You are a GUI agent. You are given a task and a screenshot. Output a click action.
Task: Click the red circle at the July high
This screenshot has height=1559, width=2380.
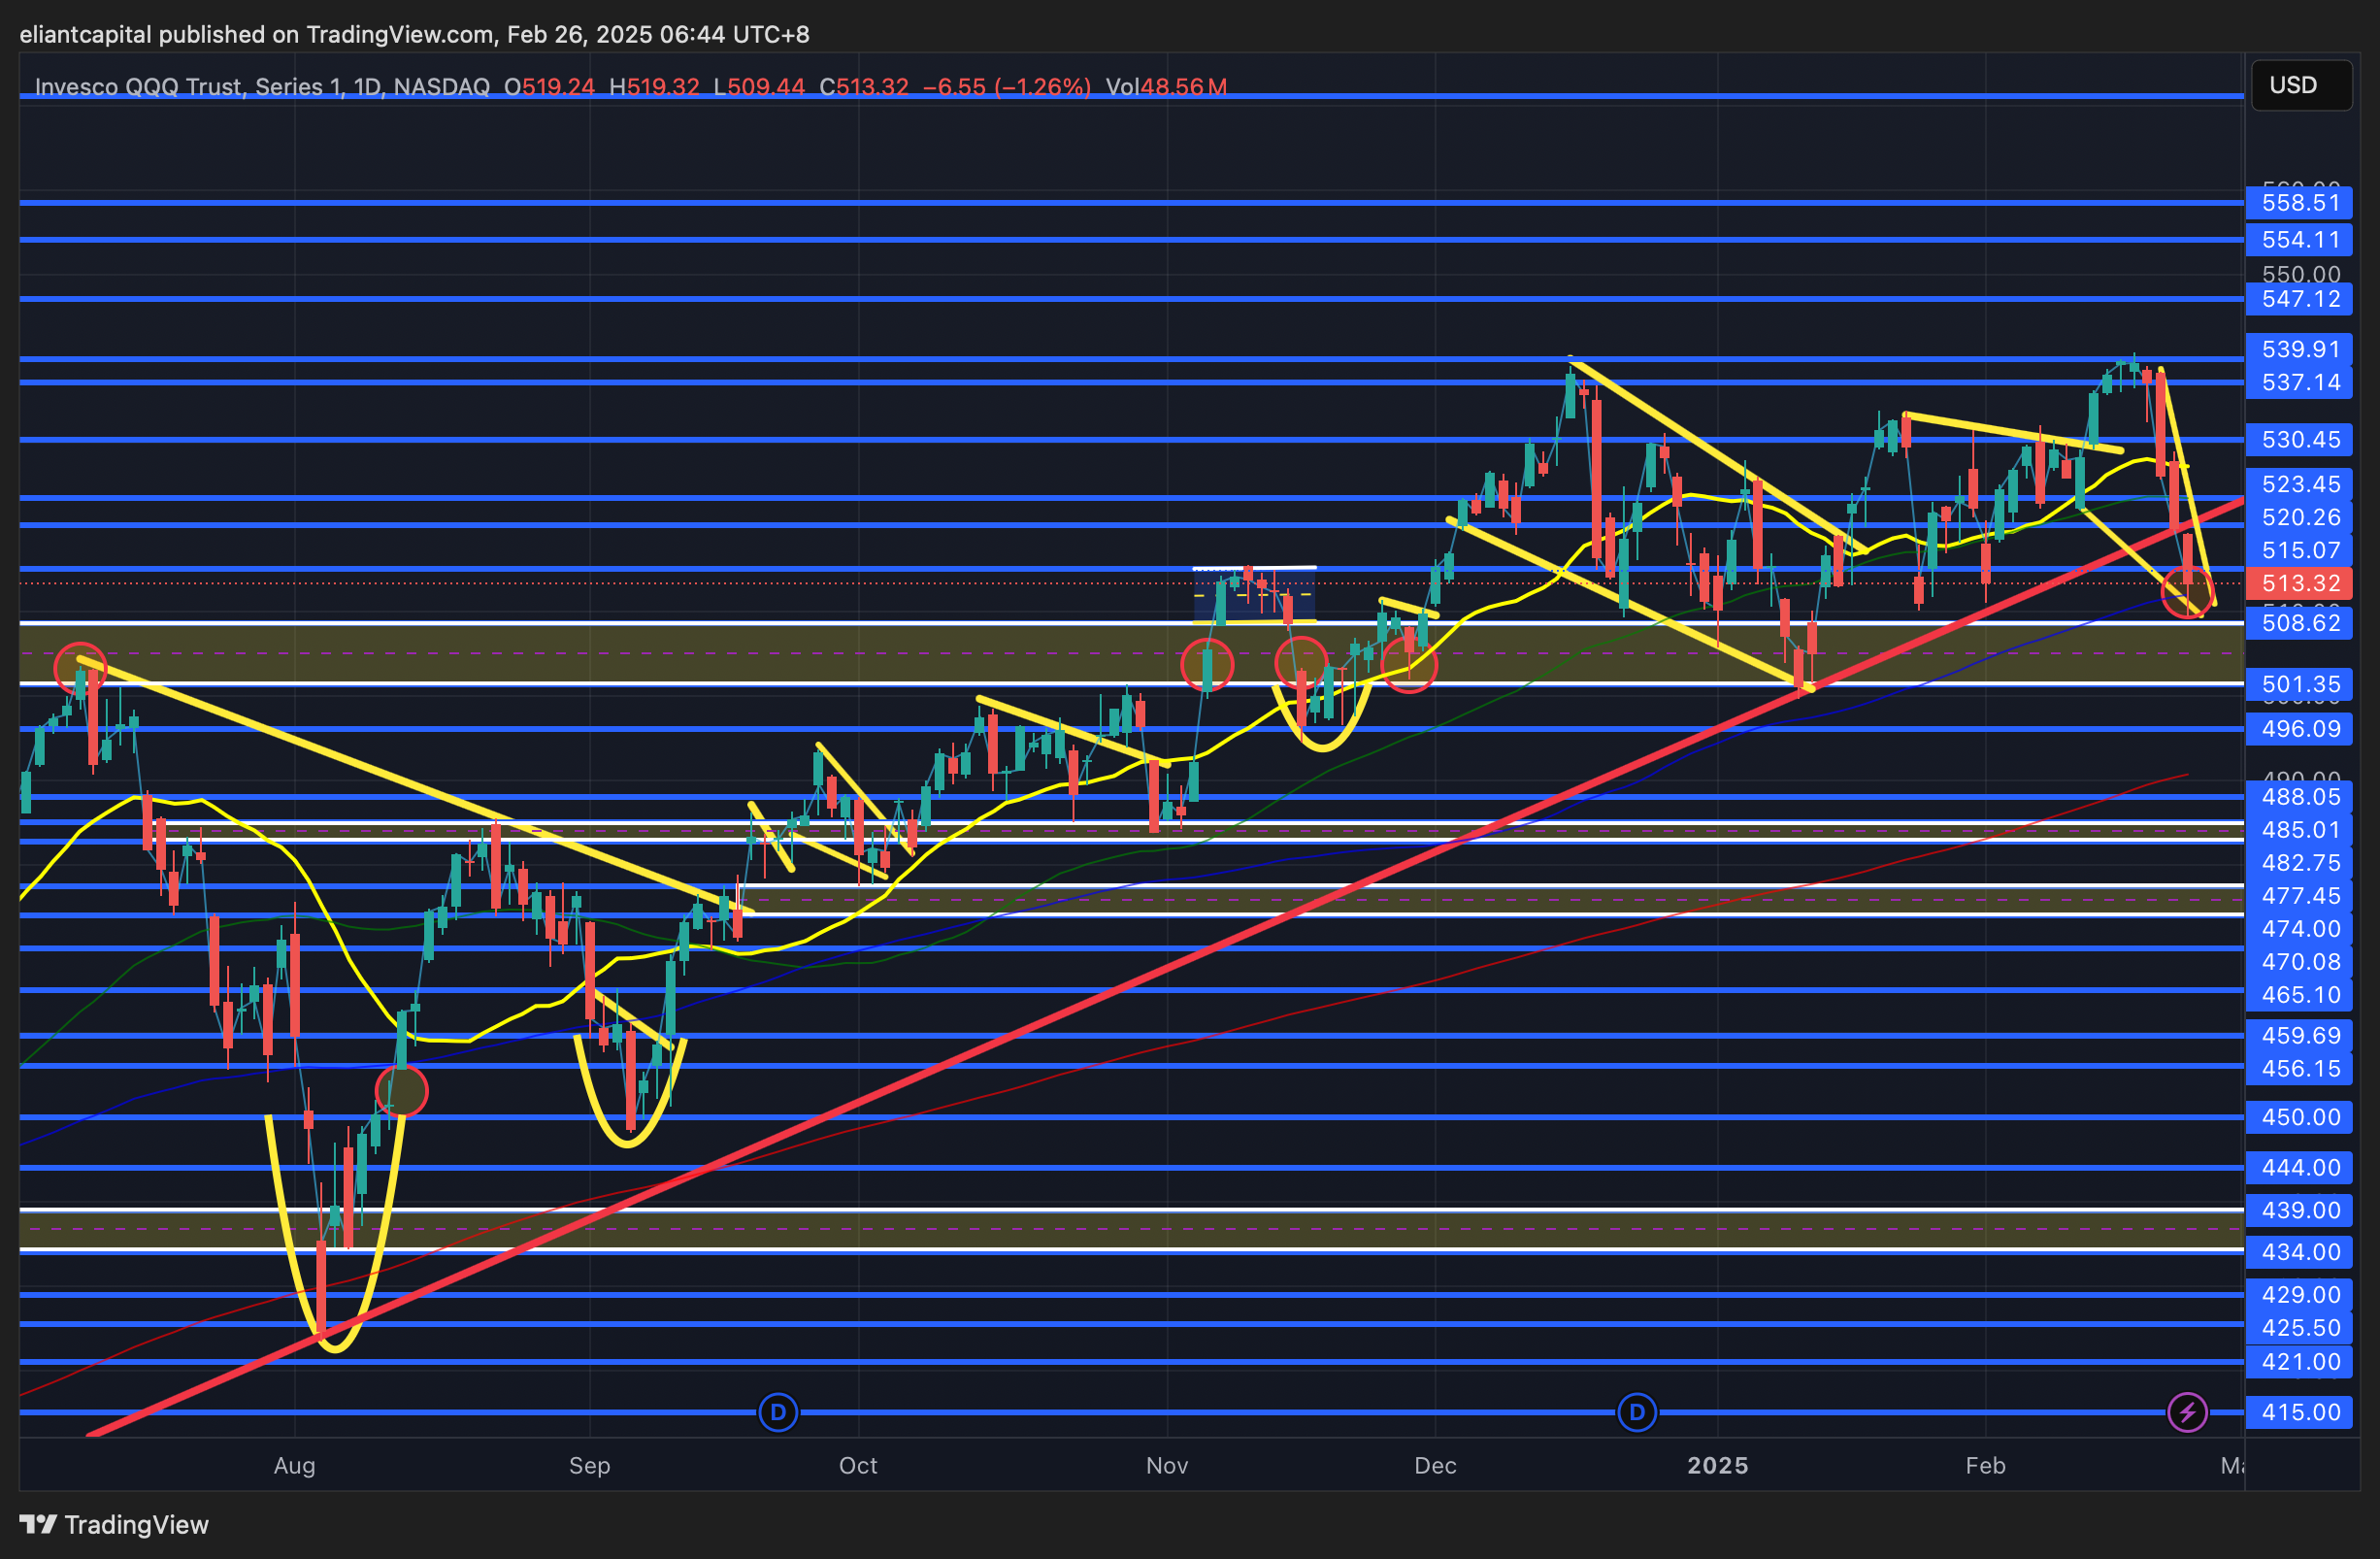(x=79, y=668)
